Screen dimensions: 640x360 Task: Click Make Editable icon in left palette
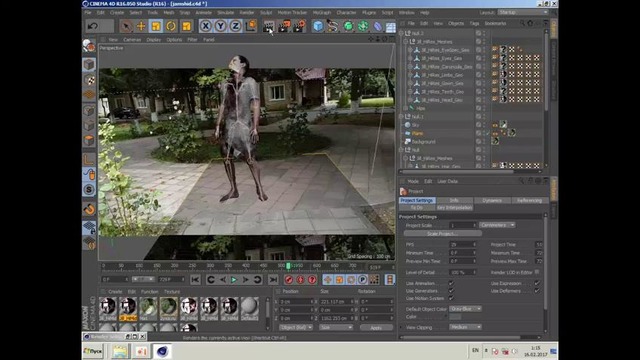click(89, 46)
